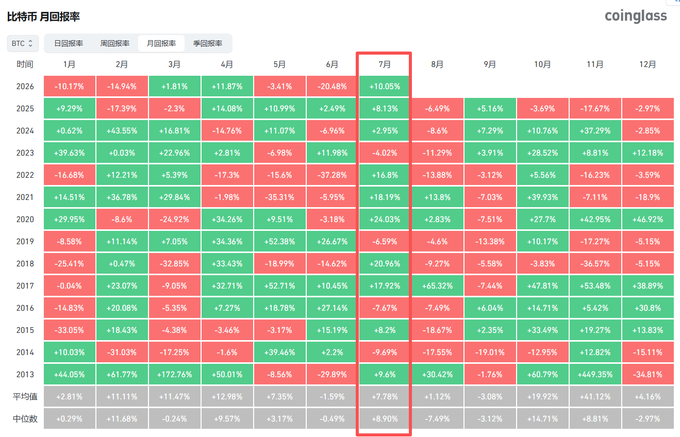680x437 pixels.
Task: Click the -31.03% cell for February 2014
Action: coord(122,352)
